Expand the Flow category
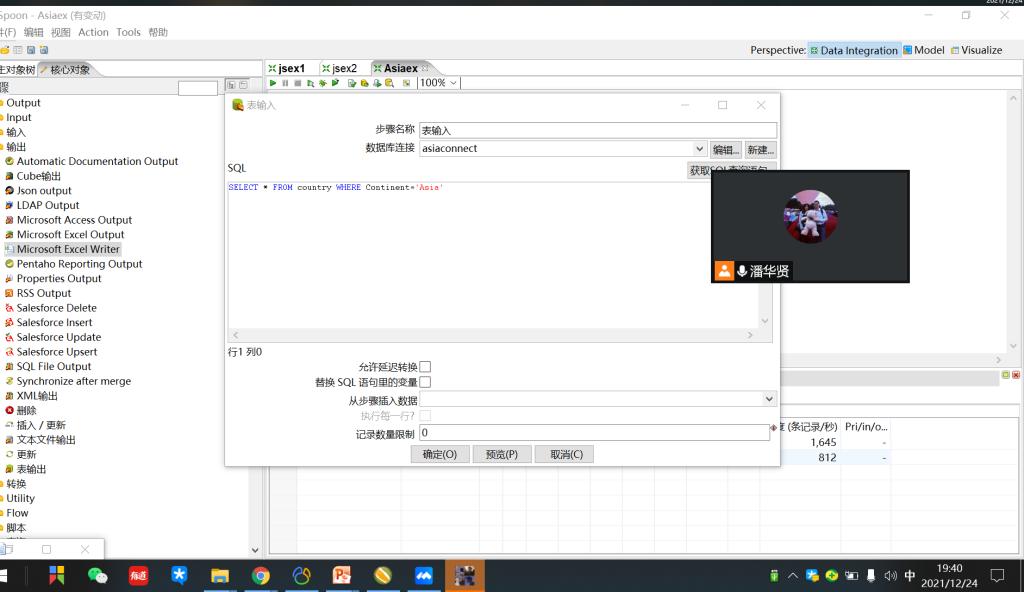The image size is (1024, 592). pyautogui.click(x=17, y=513)
